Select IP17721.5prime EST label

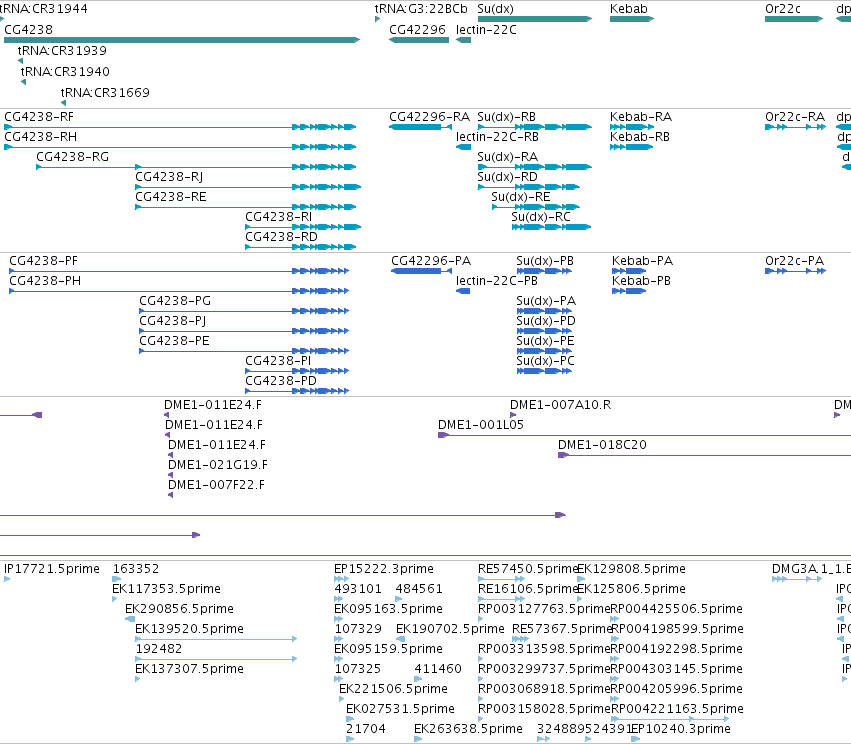tap(52, 569)
